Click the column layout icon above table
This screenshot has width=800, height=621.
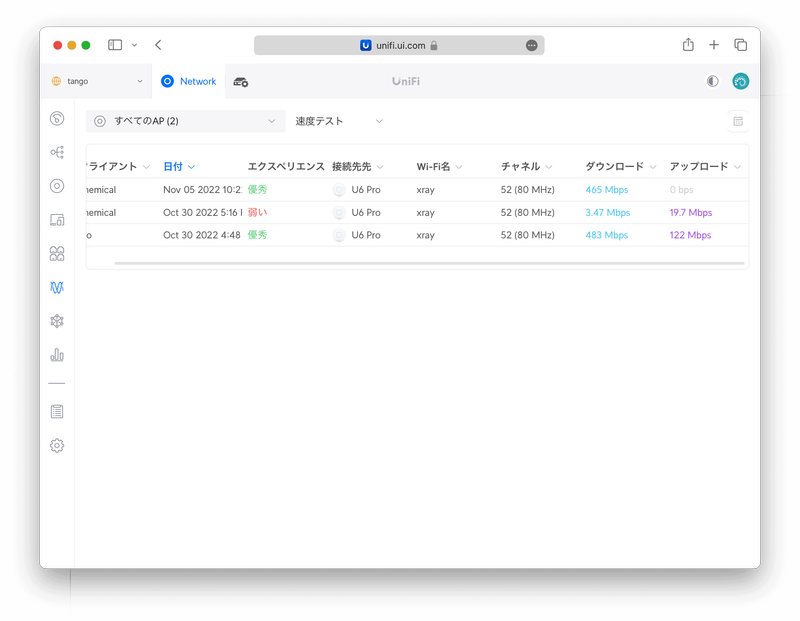click(x=738, y=121)
